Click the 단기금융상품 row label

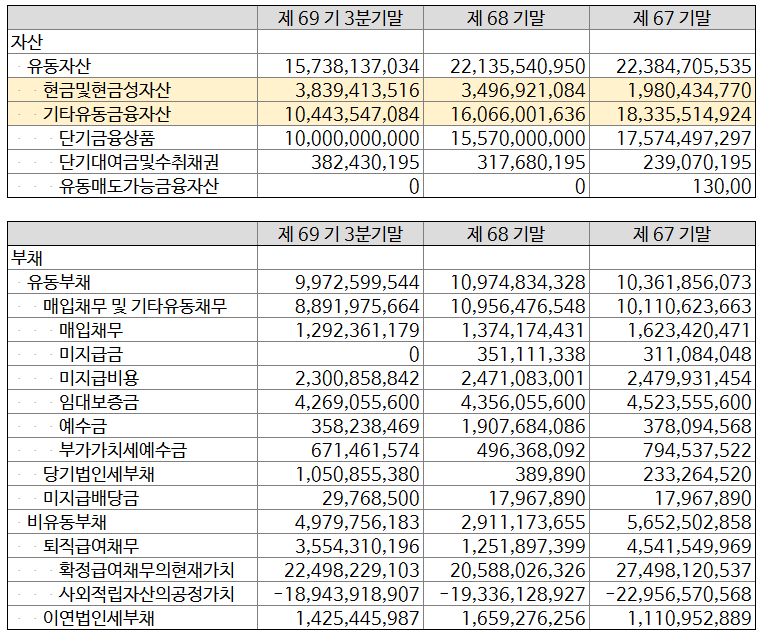point(107,138)
